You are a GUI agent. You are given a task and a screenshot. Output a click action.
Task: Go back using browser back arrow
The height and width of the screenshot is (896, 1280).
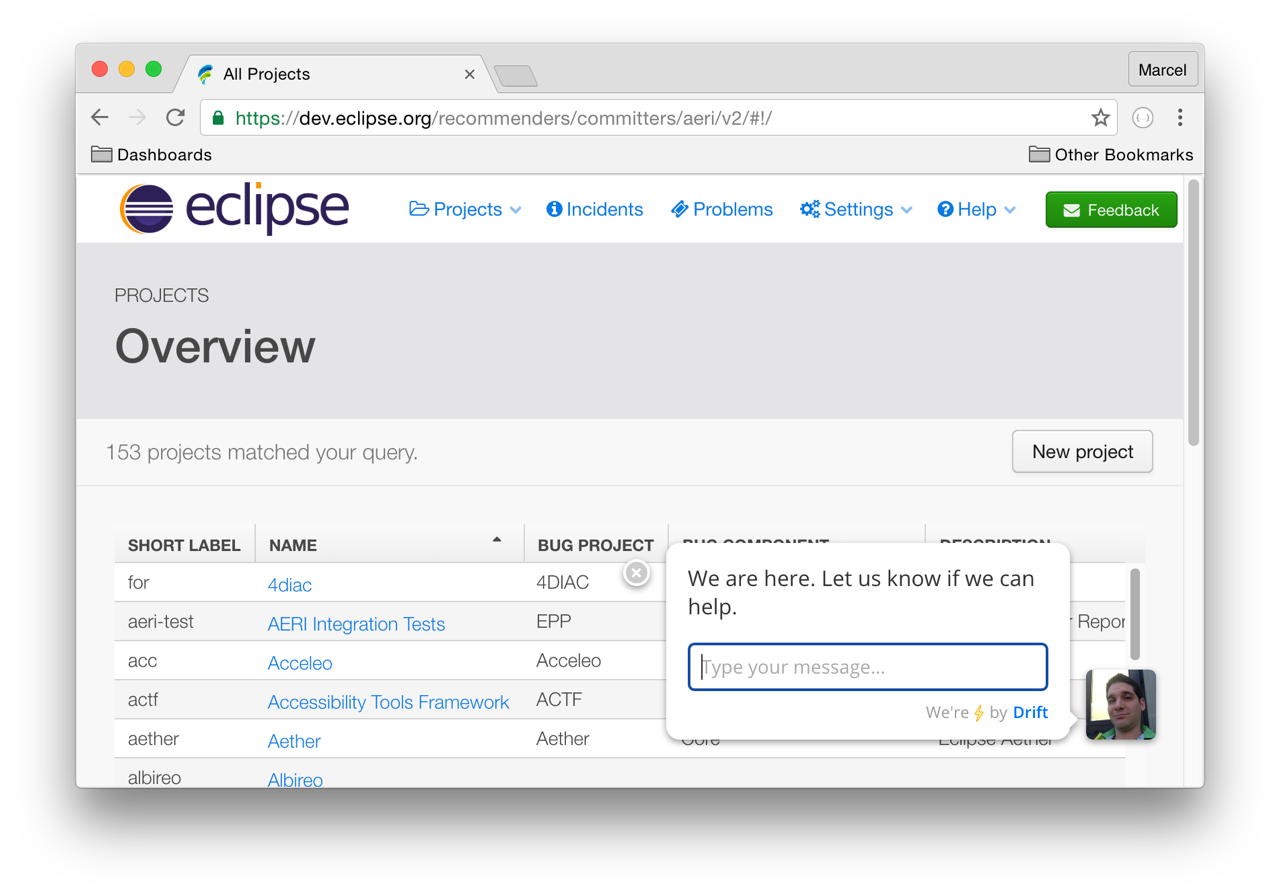[100, 118]
